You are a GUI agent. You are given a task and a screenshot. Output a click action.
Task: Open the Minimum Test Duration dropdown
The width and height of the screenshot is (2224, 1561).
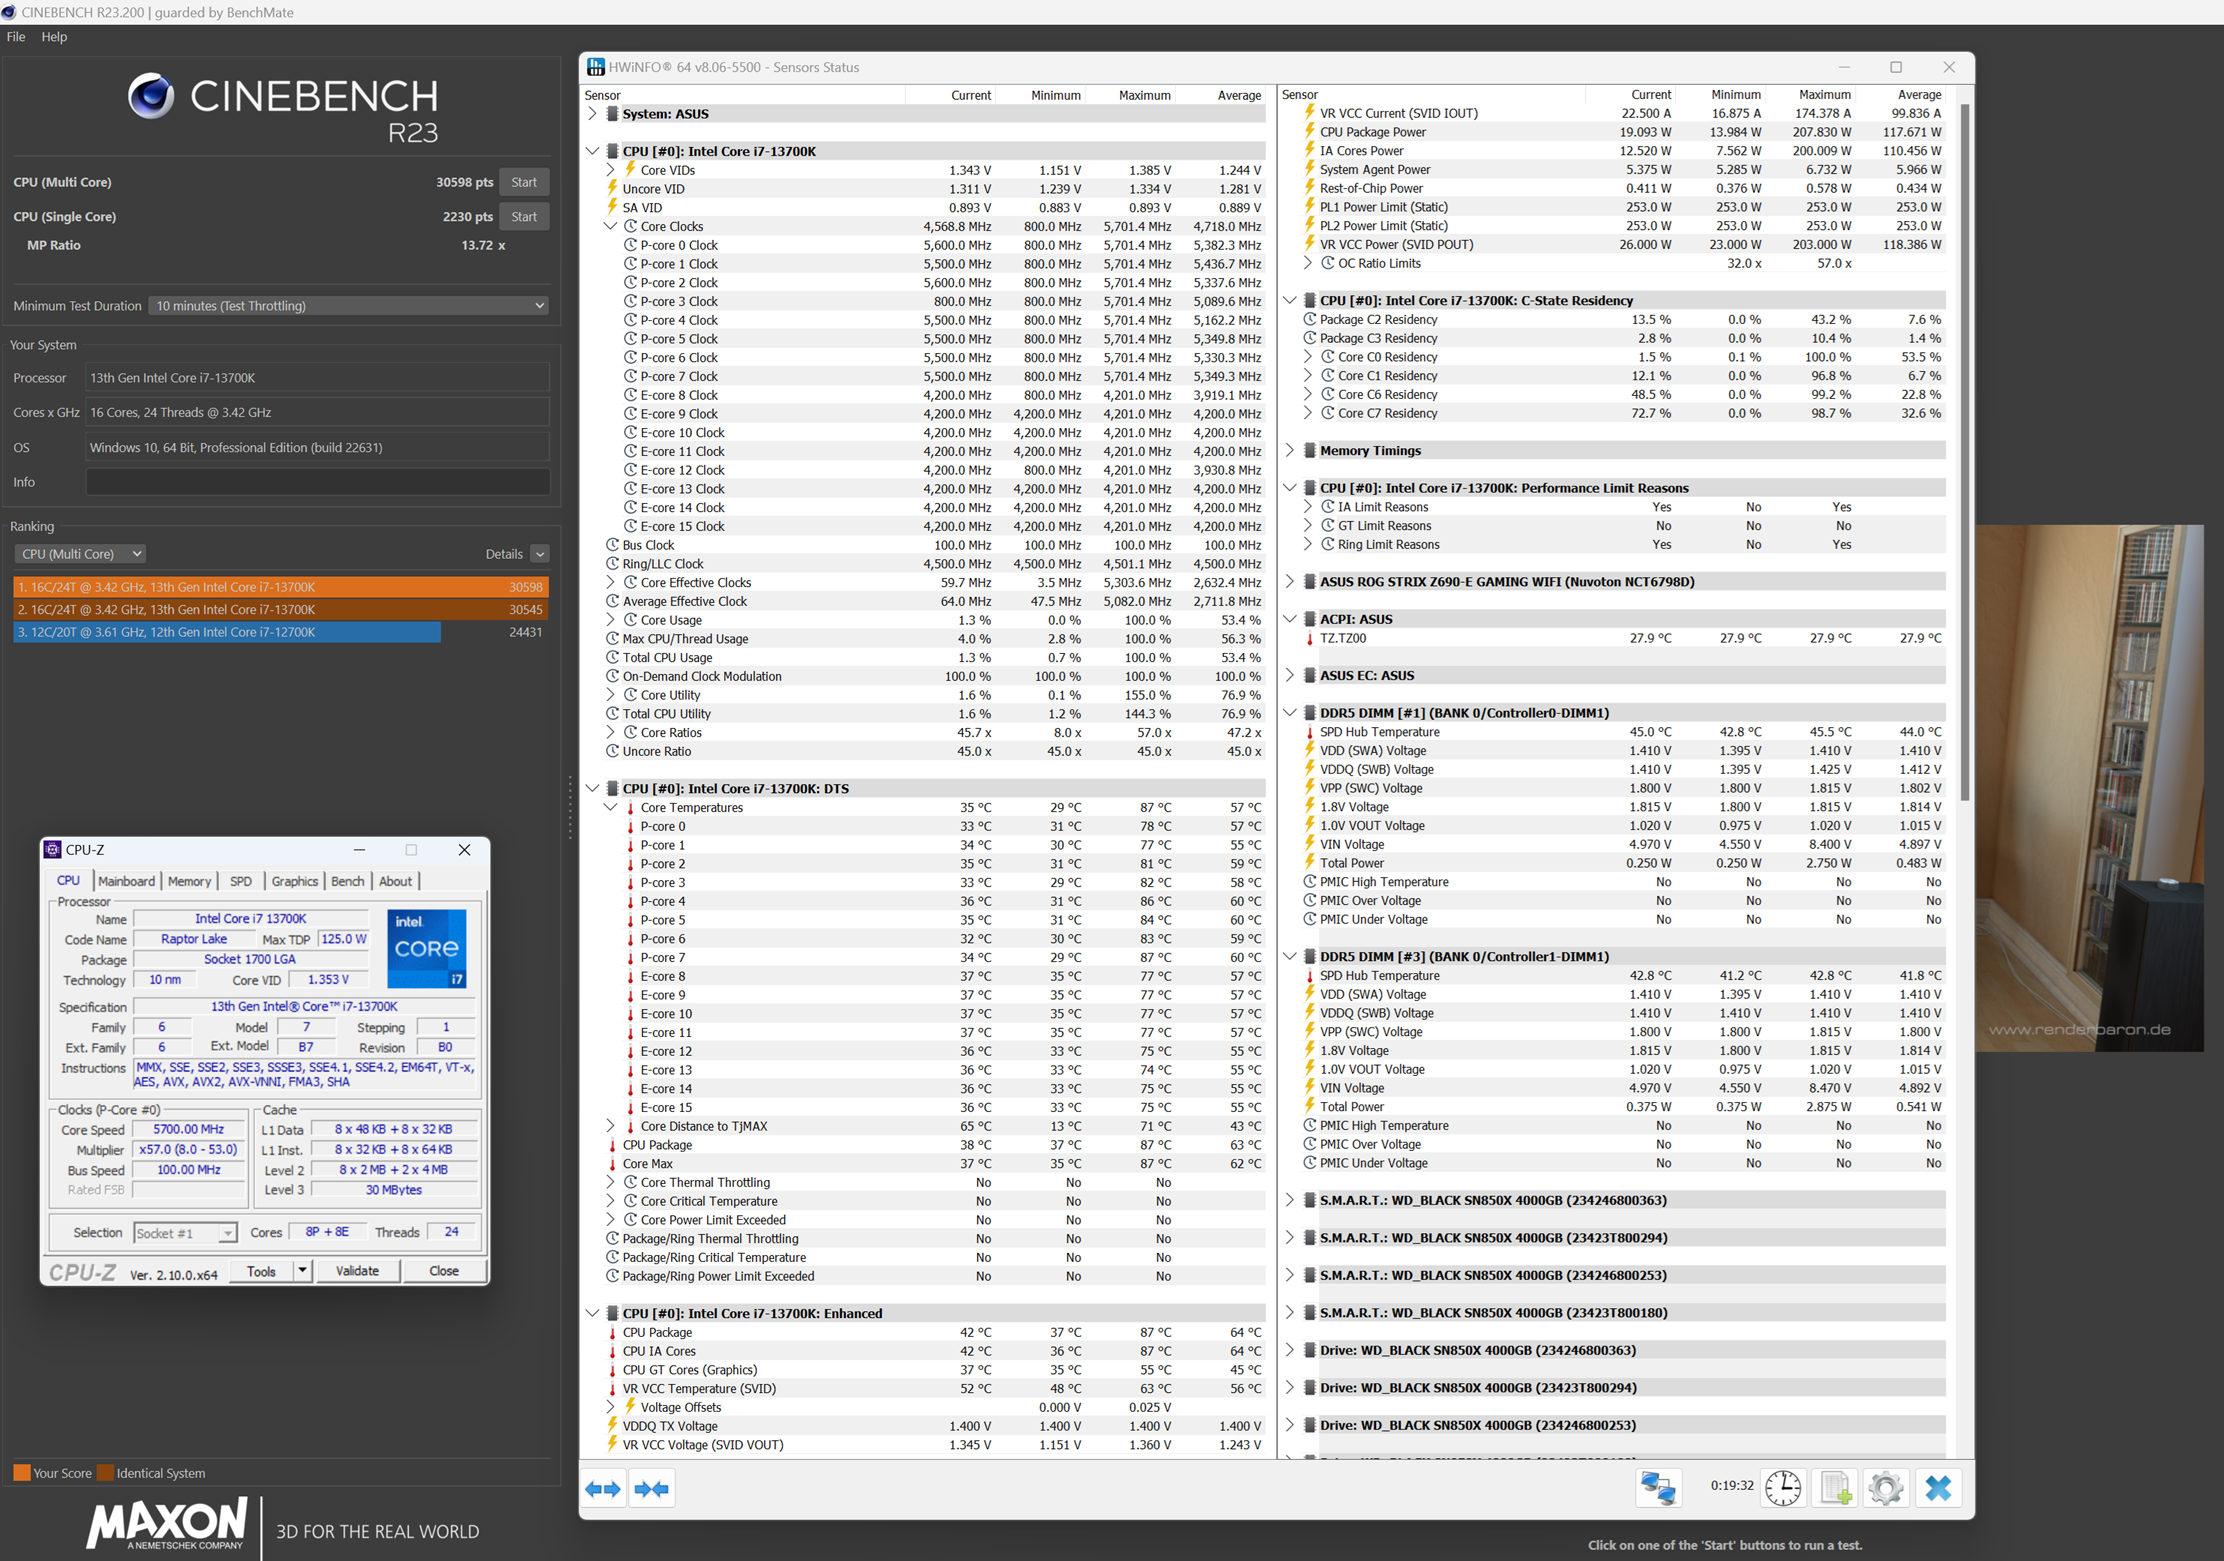(x=348, y=306)
